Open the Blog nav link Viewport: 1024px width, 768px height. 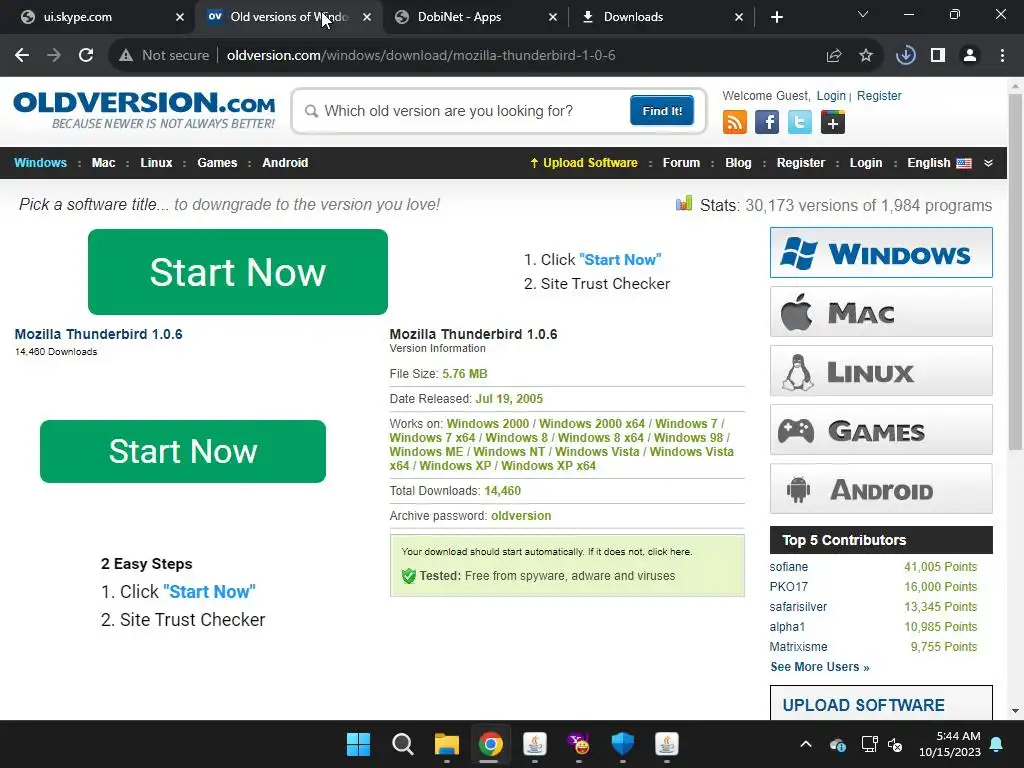(x=738, y=163)
